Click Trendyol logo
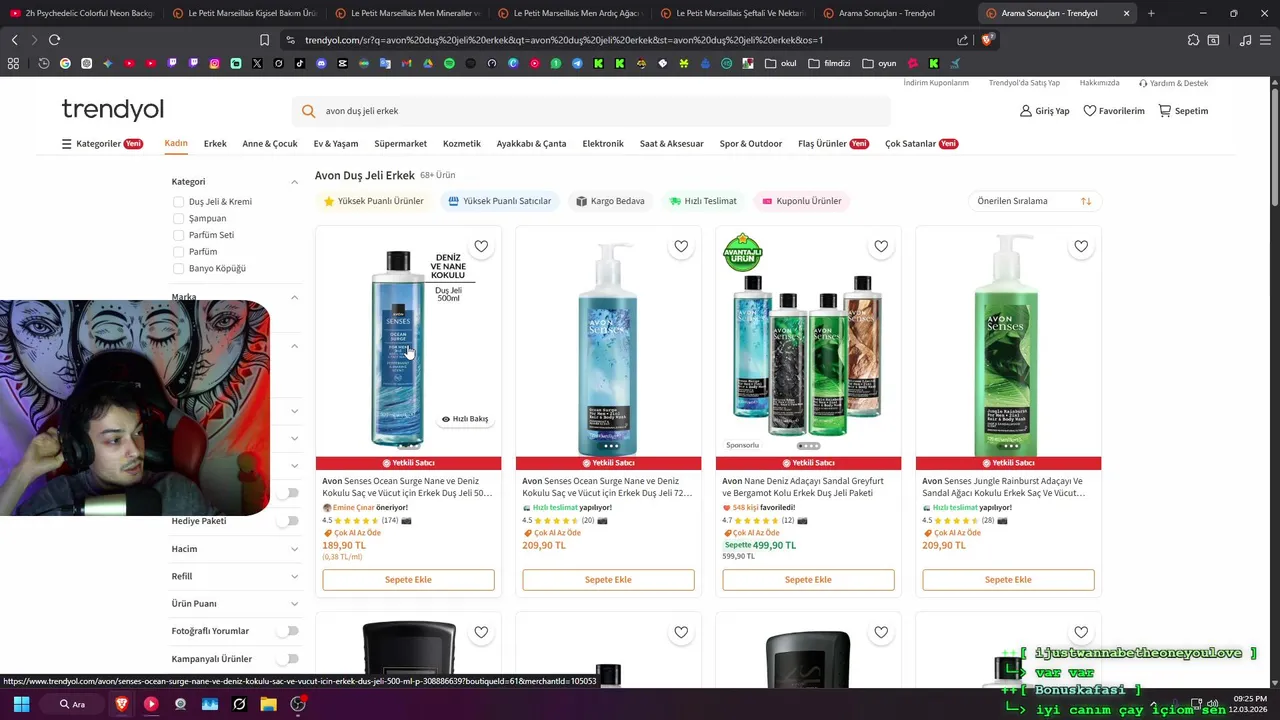The image size is (1280, 720). point(112,109)
